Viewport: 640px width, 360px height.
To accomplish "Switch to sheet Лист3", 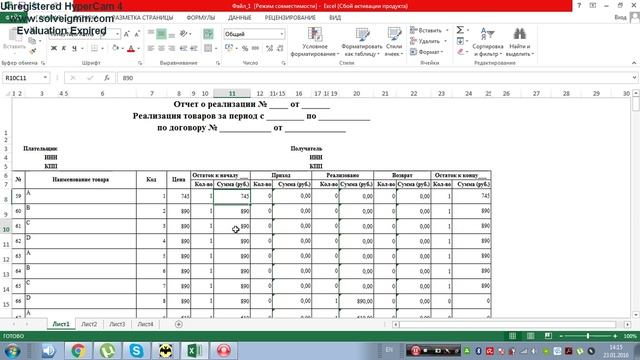I will [x=117, y=324].
